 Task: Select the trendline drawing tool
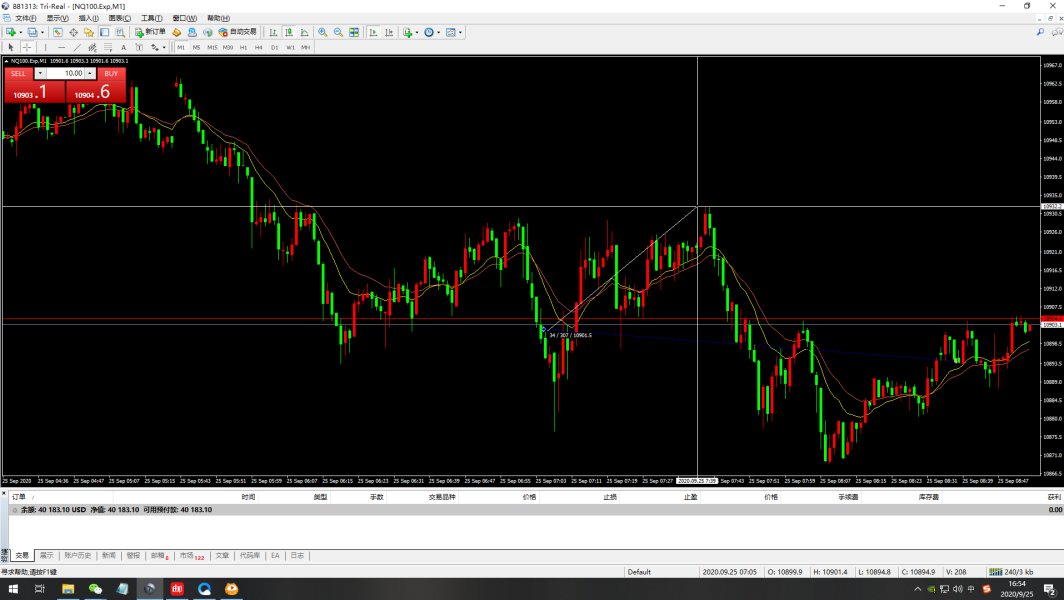pos(77,48)
